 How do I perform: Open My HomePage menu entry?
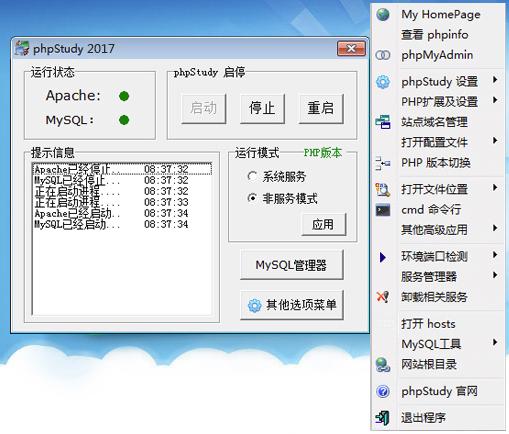point(438,14)
